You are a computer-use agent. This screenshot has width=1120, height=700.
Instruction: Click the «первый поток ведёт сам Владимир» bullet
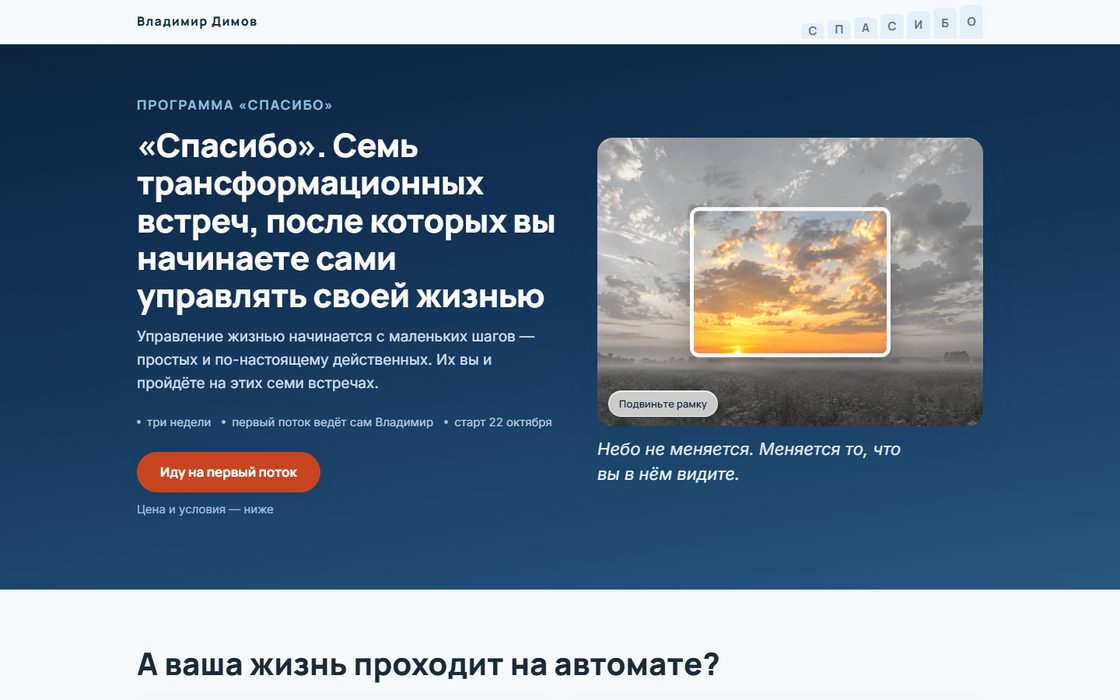click(327, 422)
